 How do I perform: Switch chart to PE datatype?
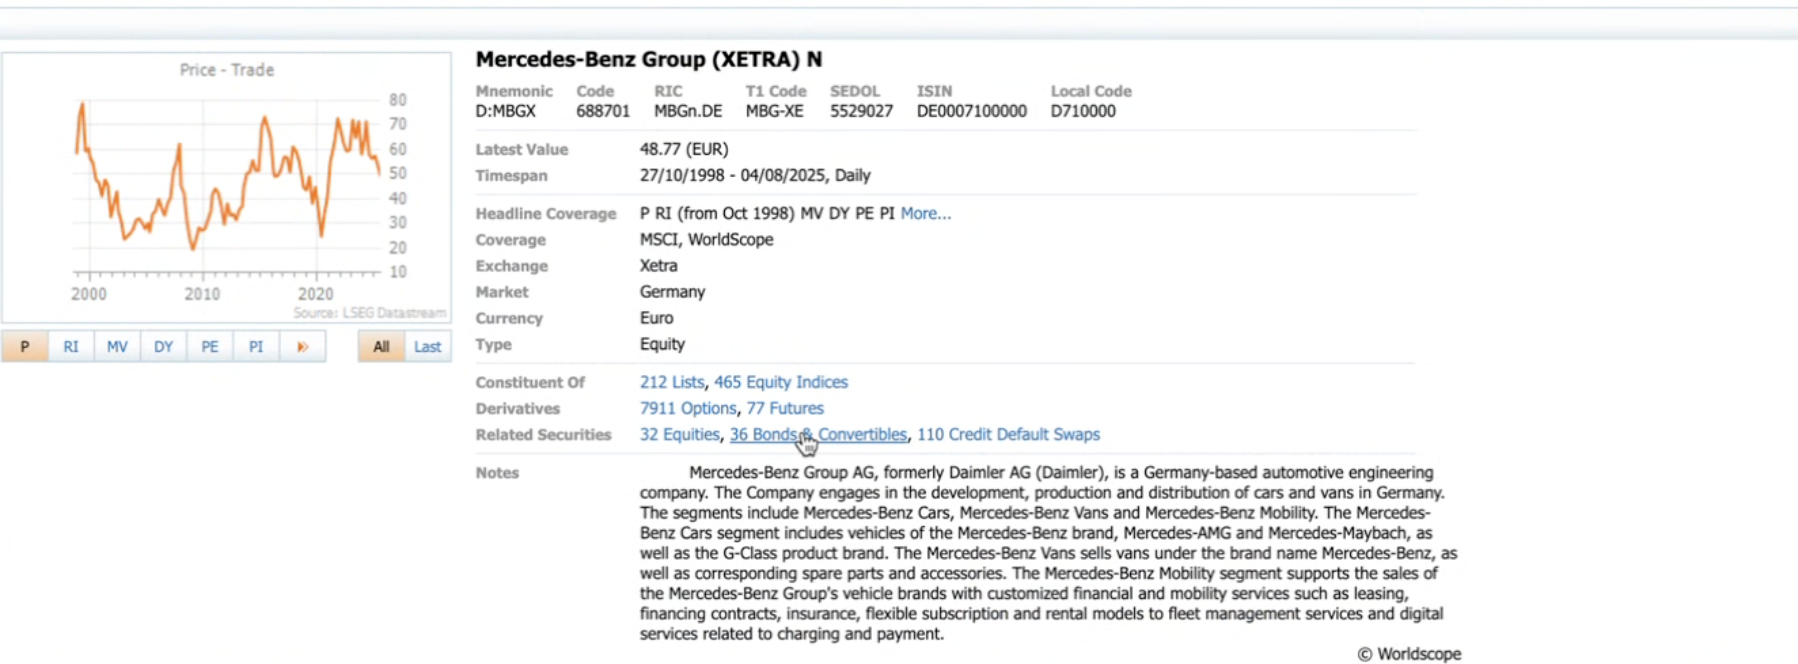coord(209,347)
